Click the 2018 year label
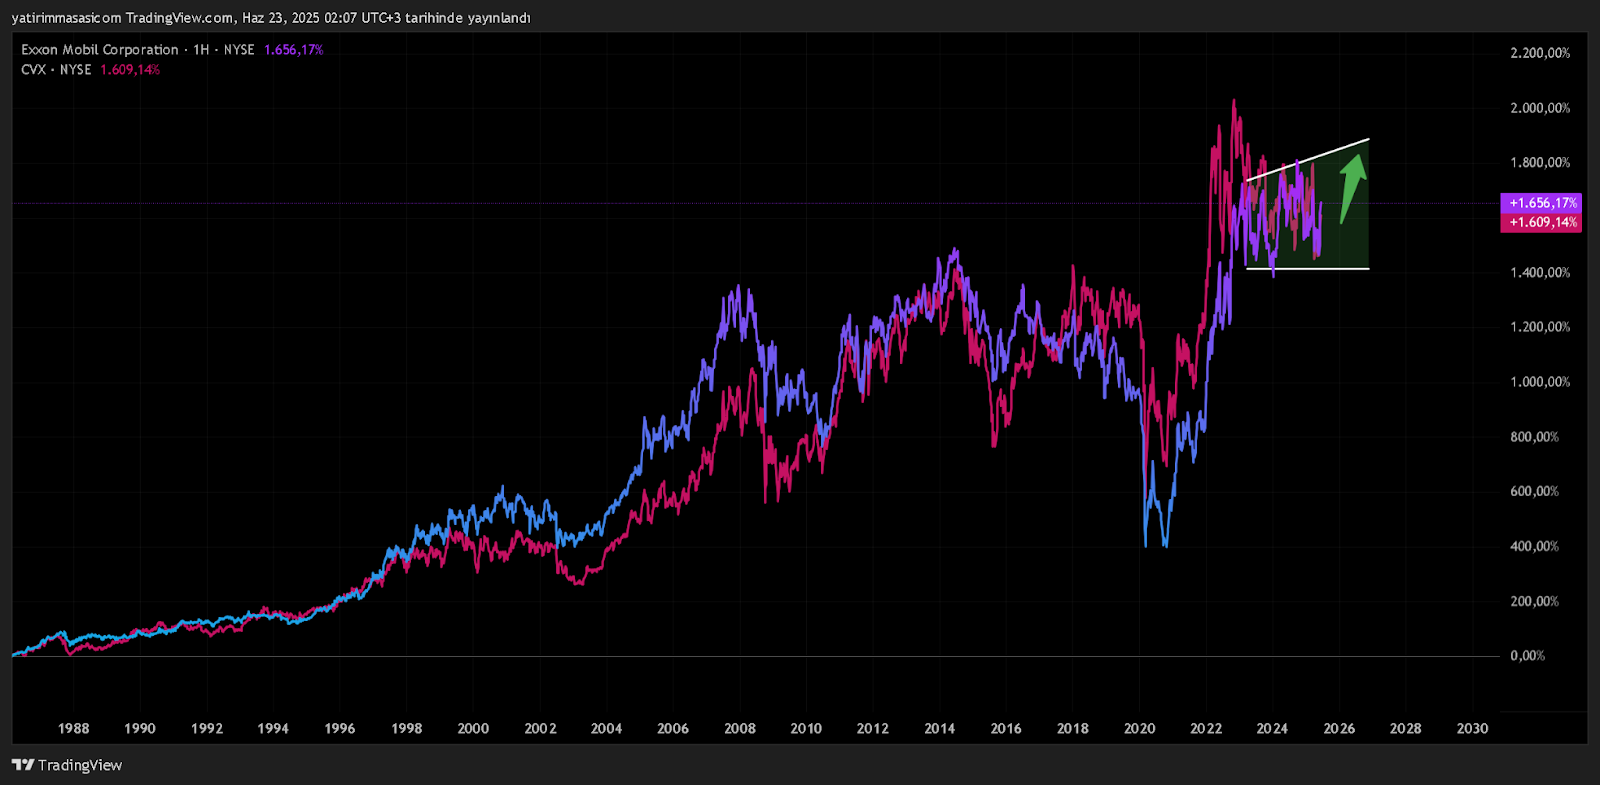 [1073, 728]
